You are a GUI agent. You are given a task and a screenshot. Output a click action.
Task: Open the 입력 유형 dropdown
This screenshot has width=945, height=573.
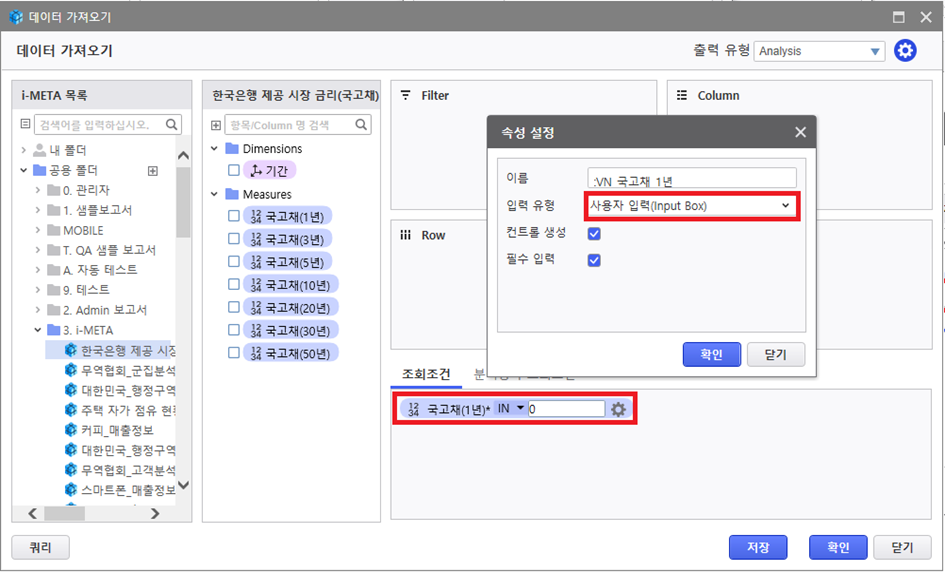[x=691, y=206]
